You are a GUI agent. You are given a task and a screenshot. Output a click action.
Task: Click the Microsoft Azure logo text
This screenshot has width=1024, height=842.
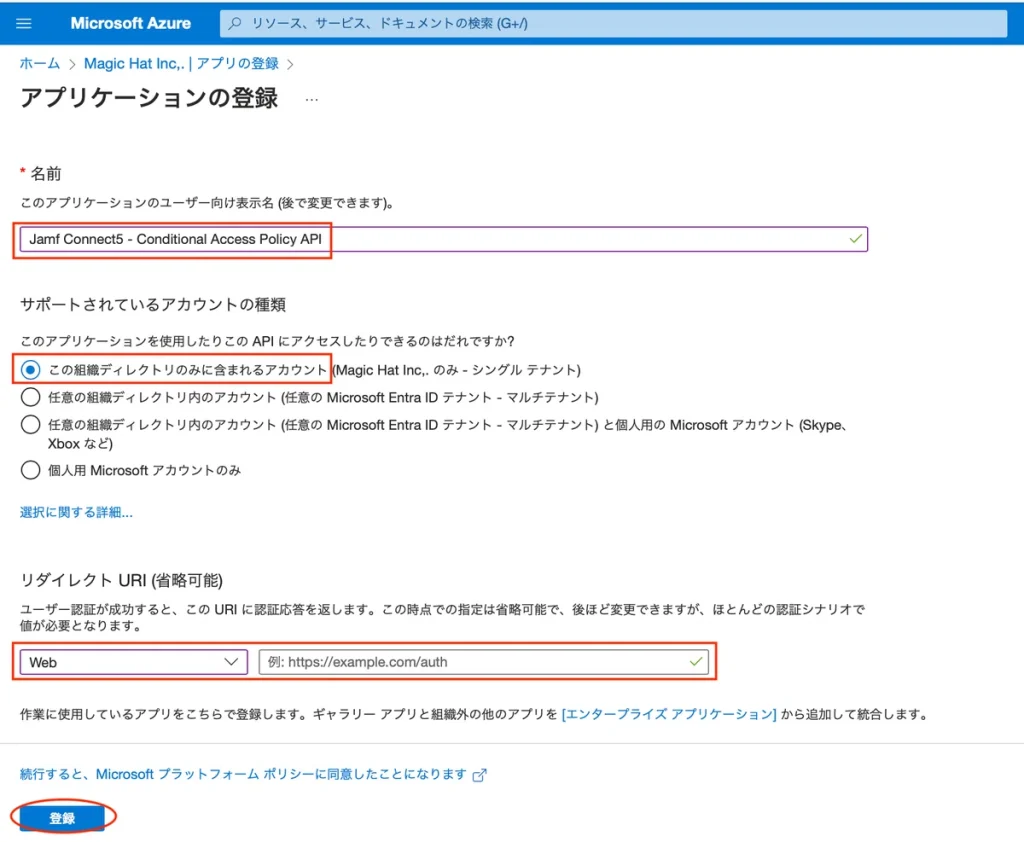(130, 23)
